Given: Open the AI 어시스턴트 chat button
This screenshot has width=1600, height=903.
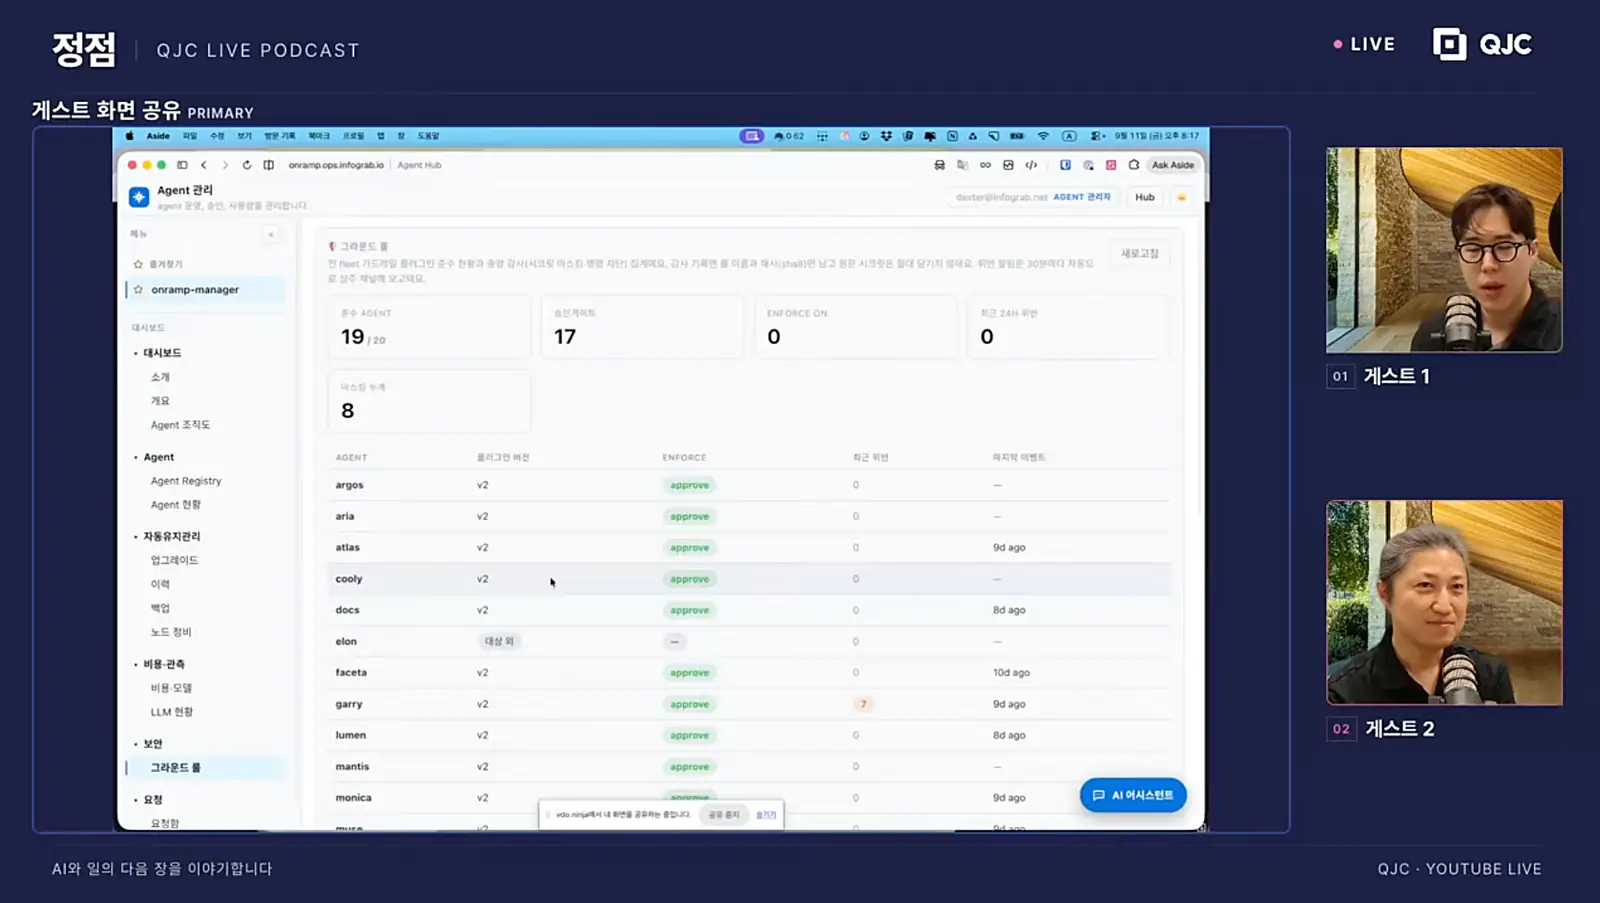Looking at the screenshot, I should click(x=1133, y=795).
